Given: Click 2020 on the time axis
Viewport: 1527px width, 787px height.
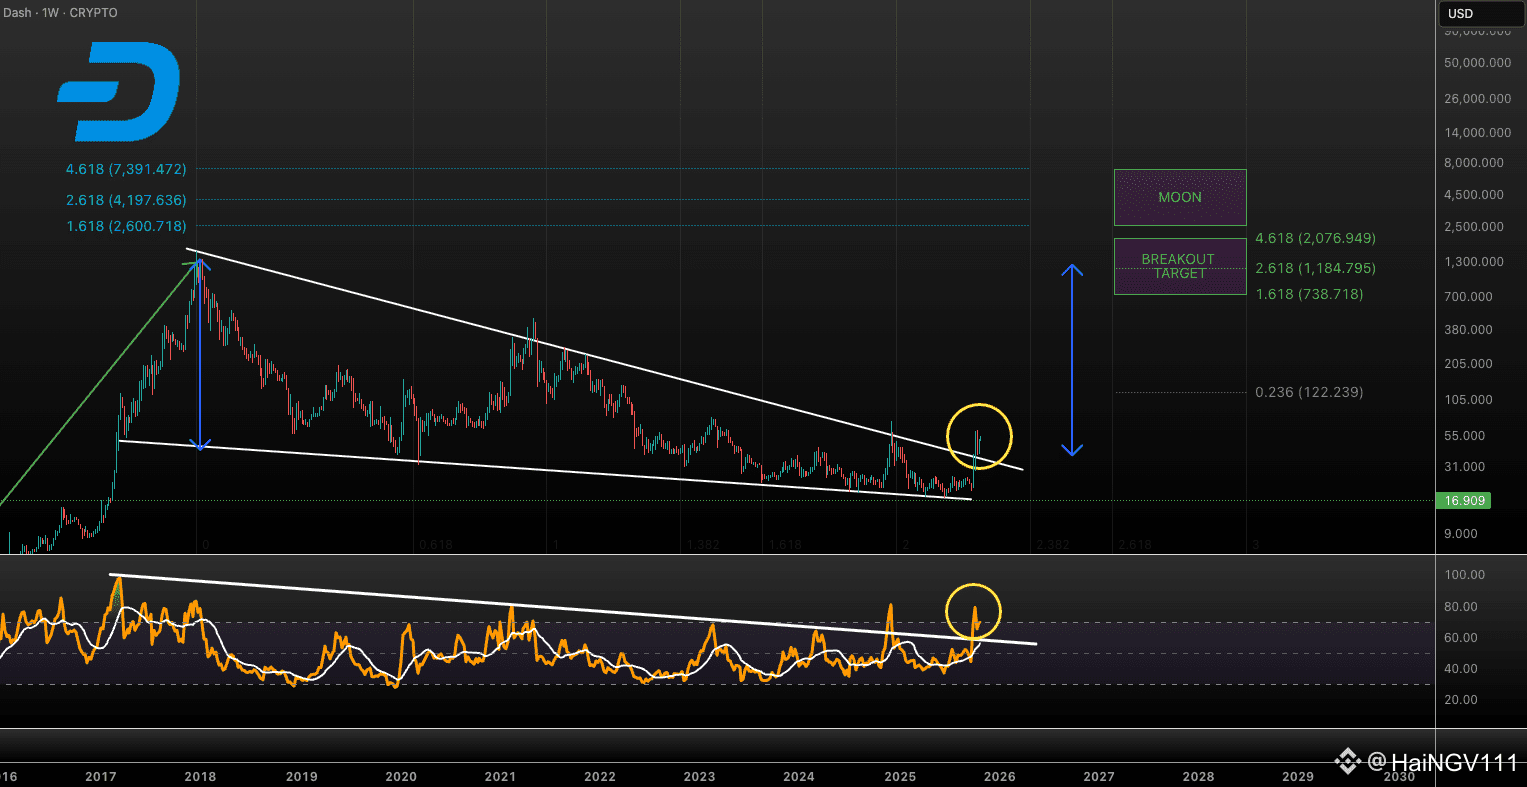Looking at the screenshot, I should [x=401, y=776].
